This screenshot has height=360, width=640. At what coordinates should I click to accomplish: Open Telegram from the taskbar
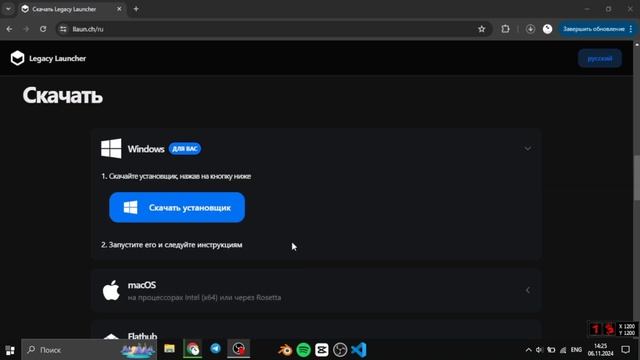[x=216, y=349]
